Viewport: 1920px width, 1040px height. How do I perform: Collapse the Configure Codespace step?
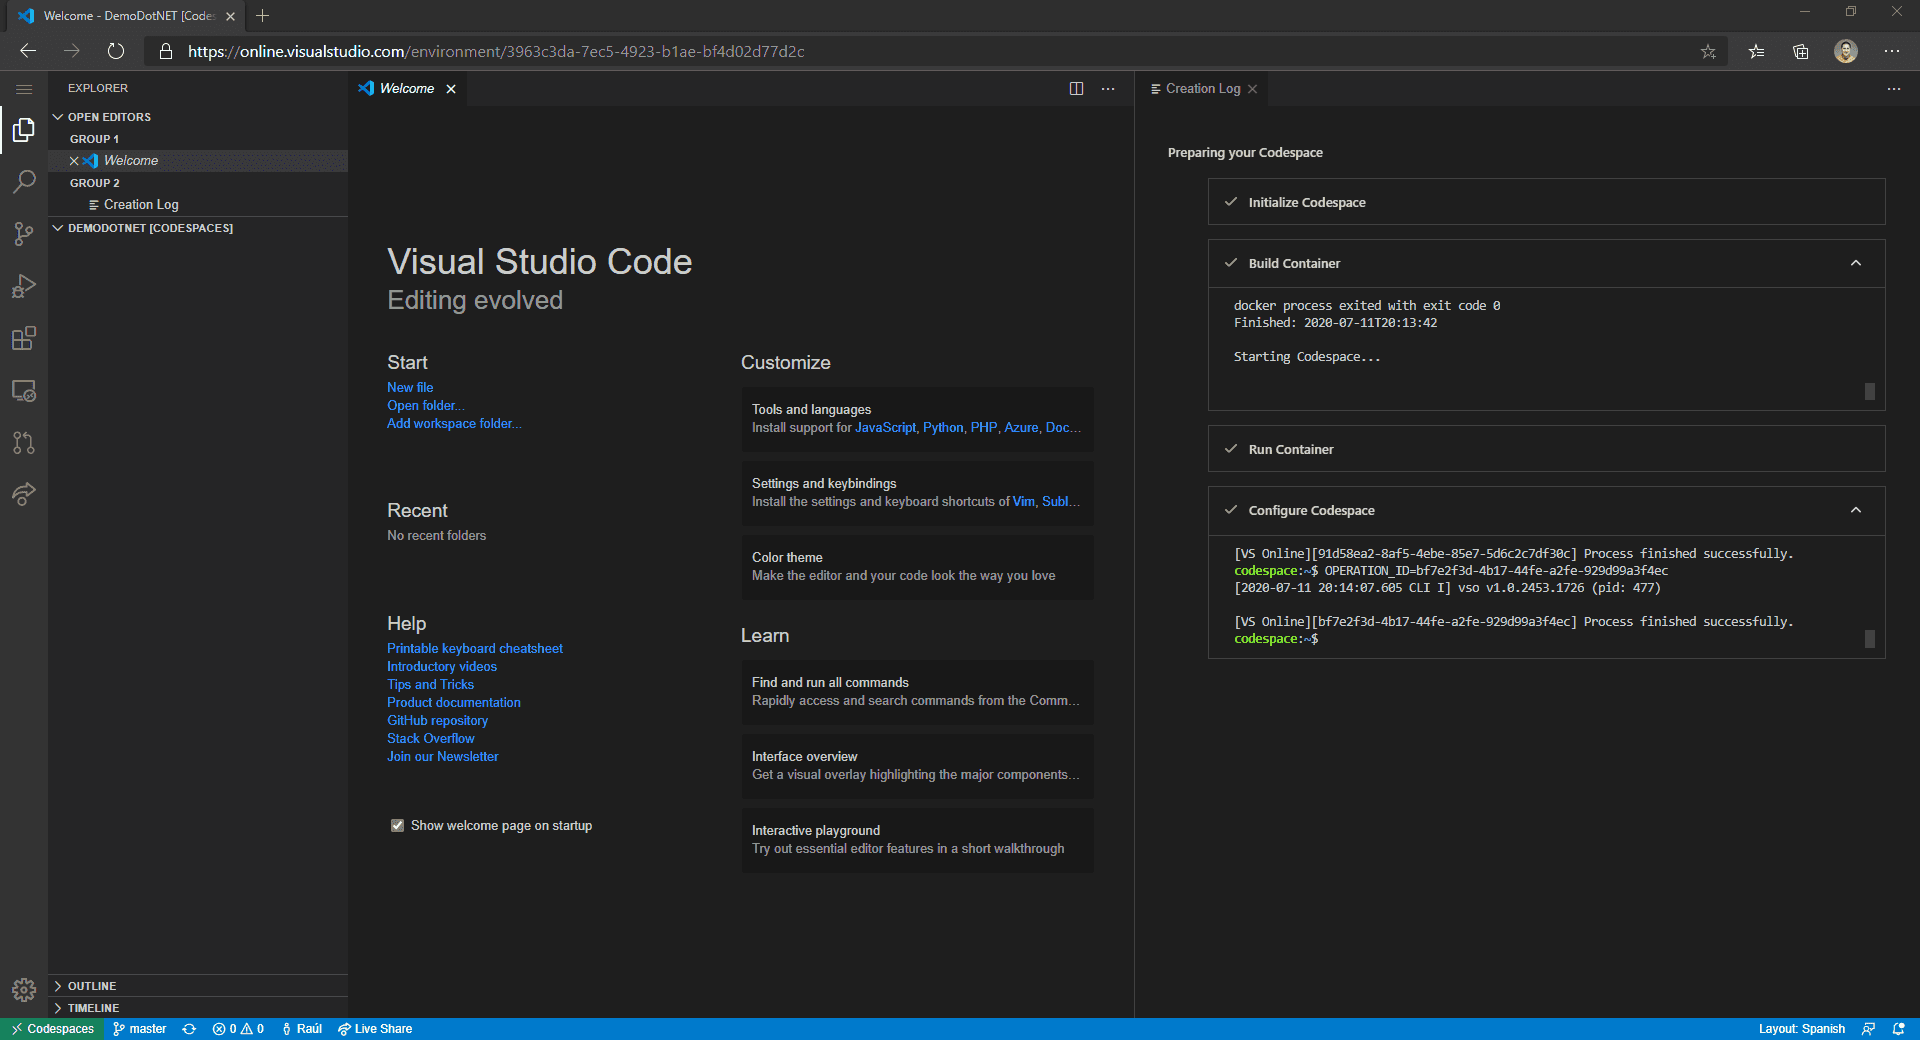point(1856,510)
